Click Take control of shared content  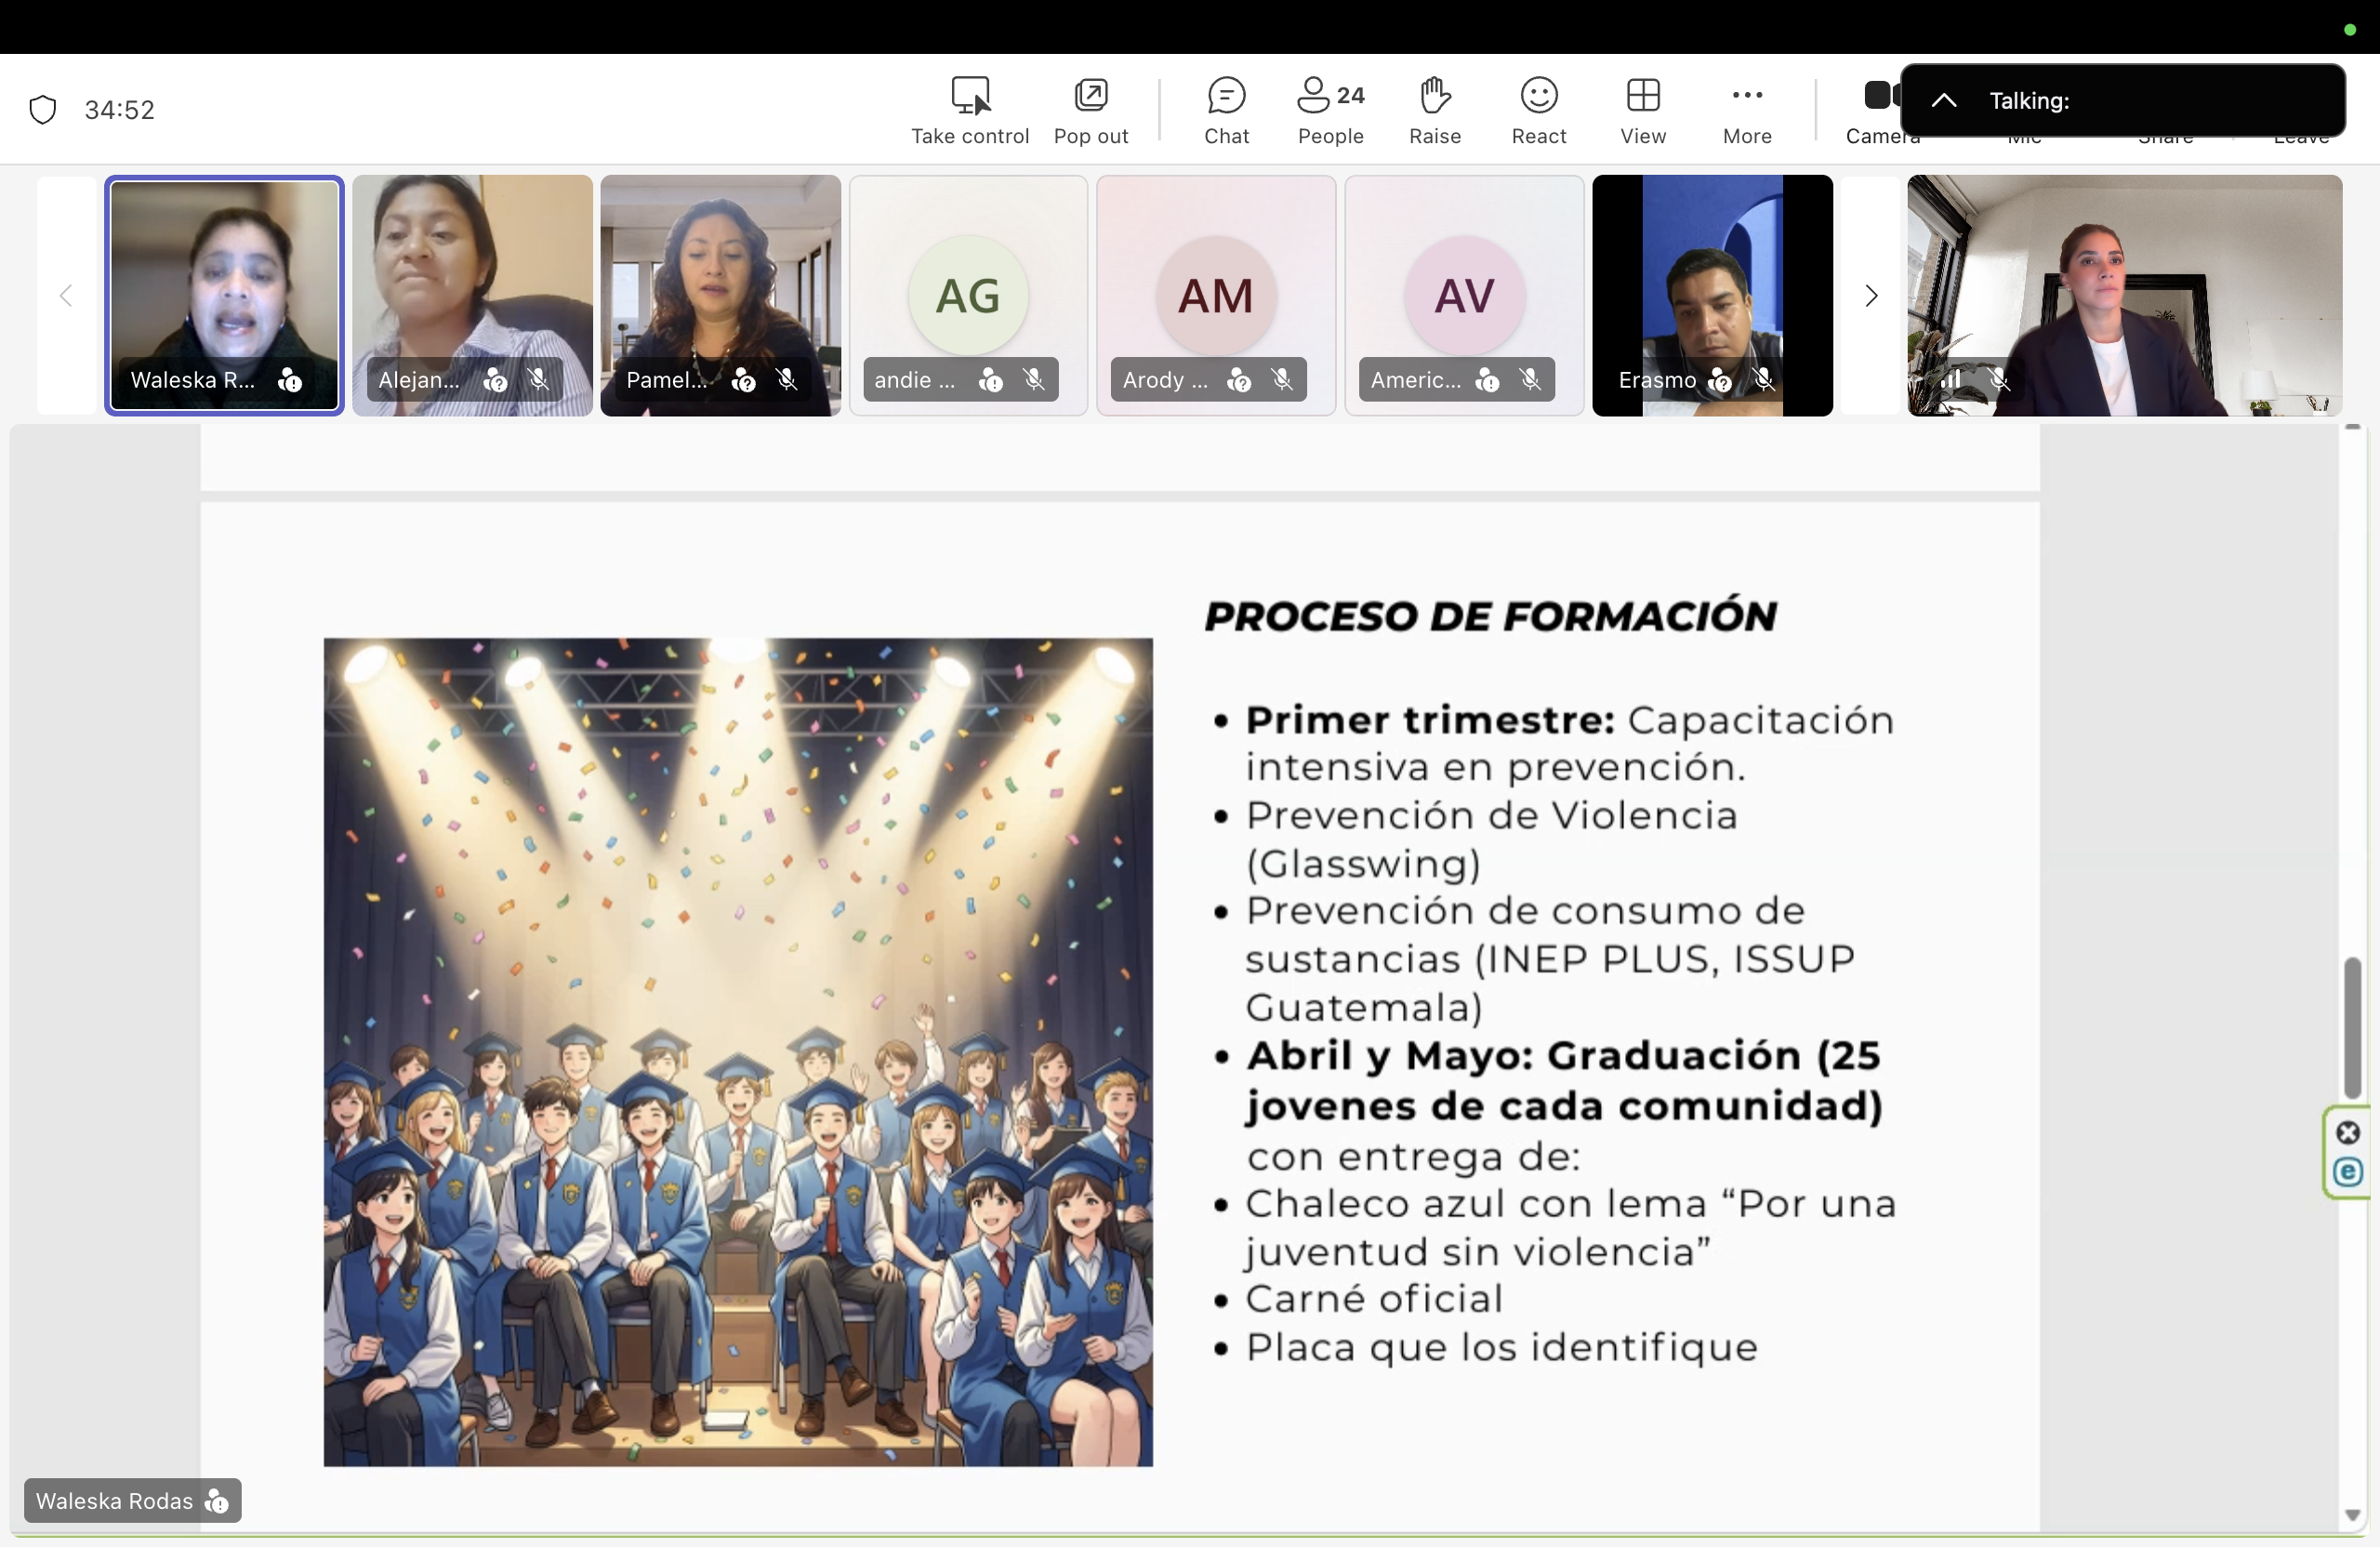click(969, 110)
